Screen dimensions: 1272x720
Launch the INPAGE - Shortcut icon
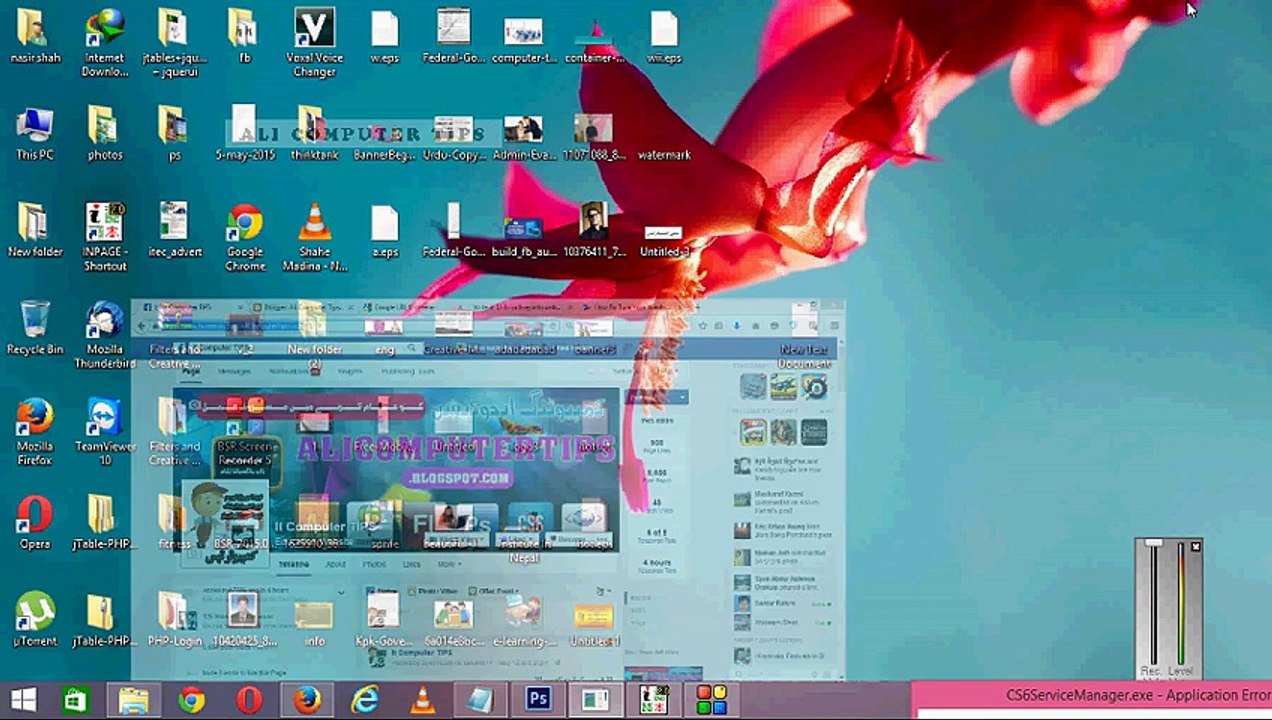coord(105,237)
